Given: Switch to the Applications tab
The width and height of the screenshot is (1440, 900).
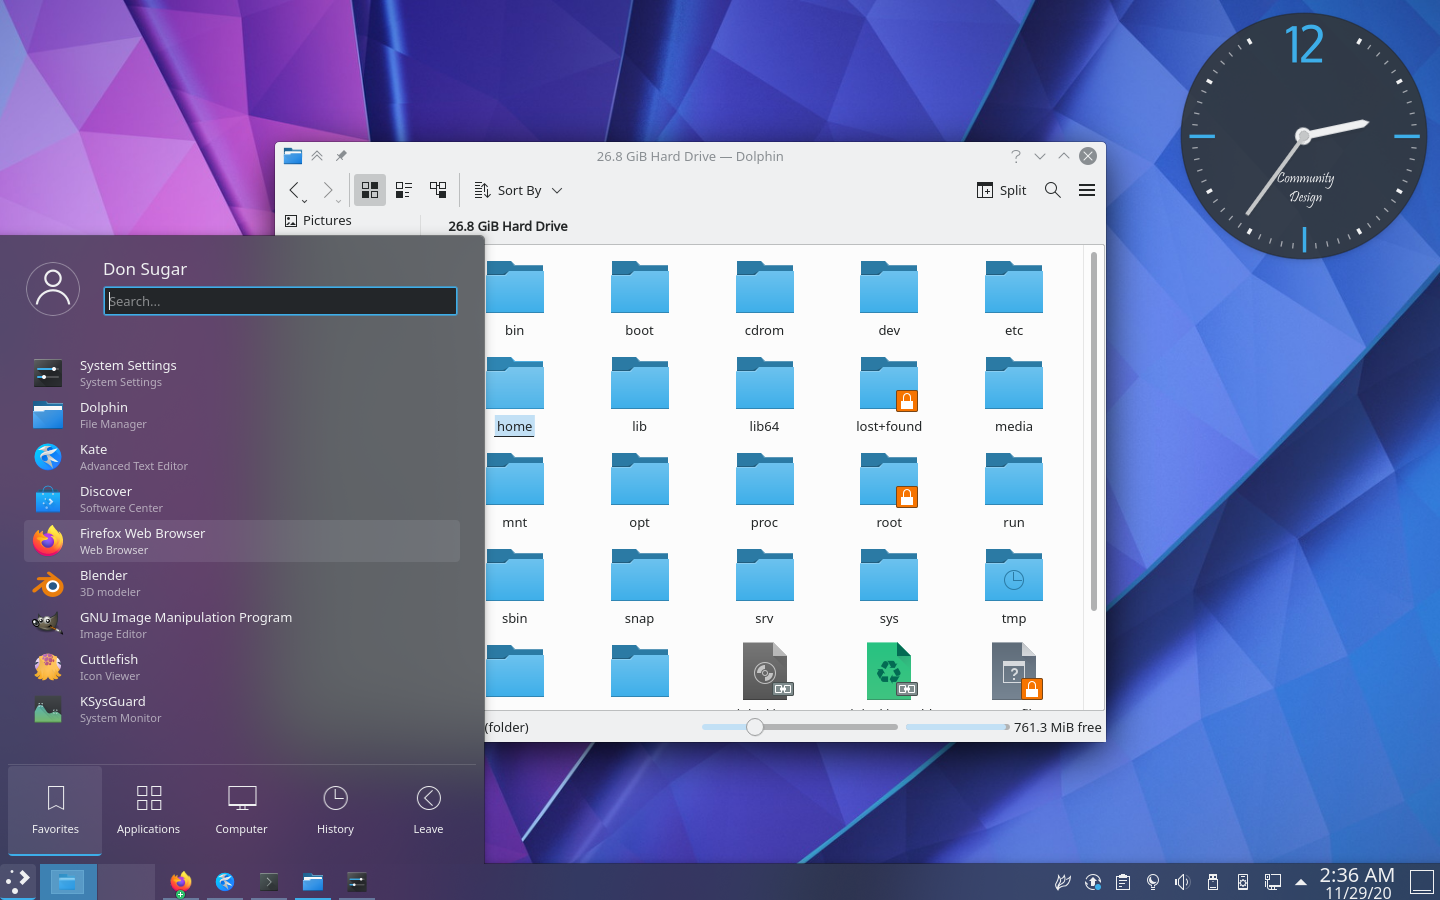Looking at the screenshot, I should (148, 810).
